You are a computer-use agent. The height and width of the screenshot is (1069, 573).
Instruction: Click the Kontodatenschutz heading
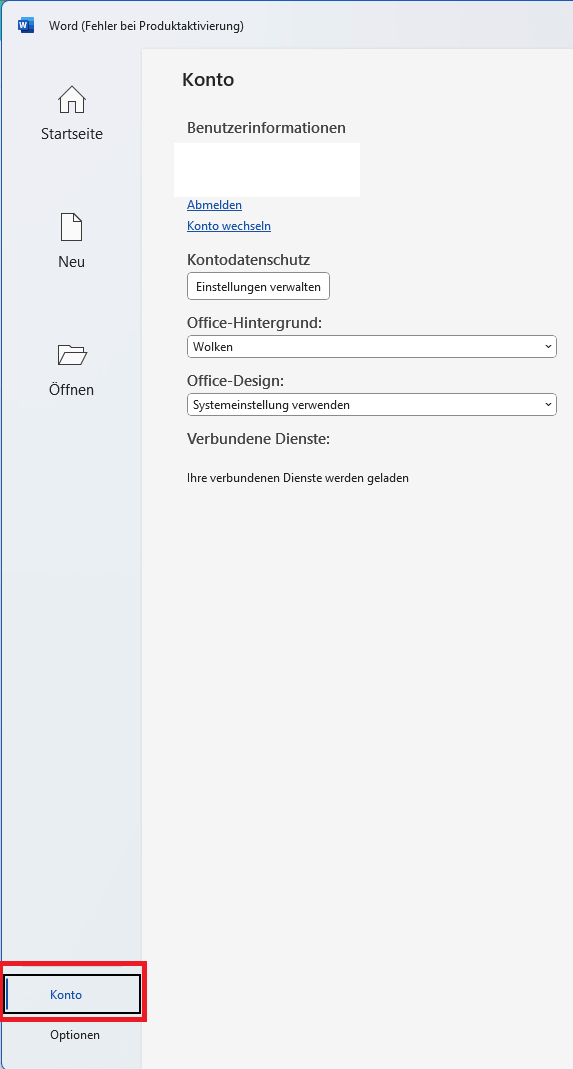[x=248, y=259]
